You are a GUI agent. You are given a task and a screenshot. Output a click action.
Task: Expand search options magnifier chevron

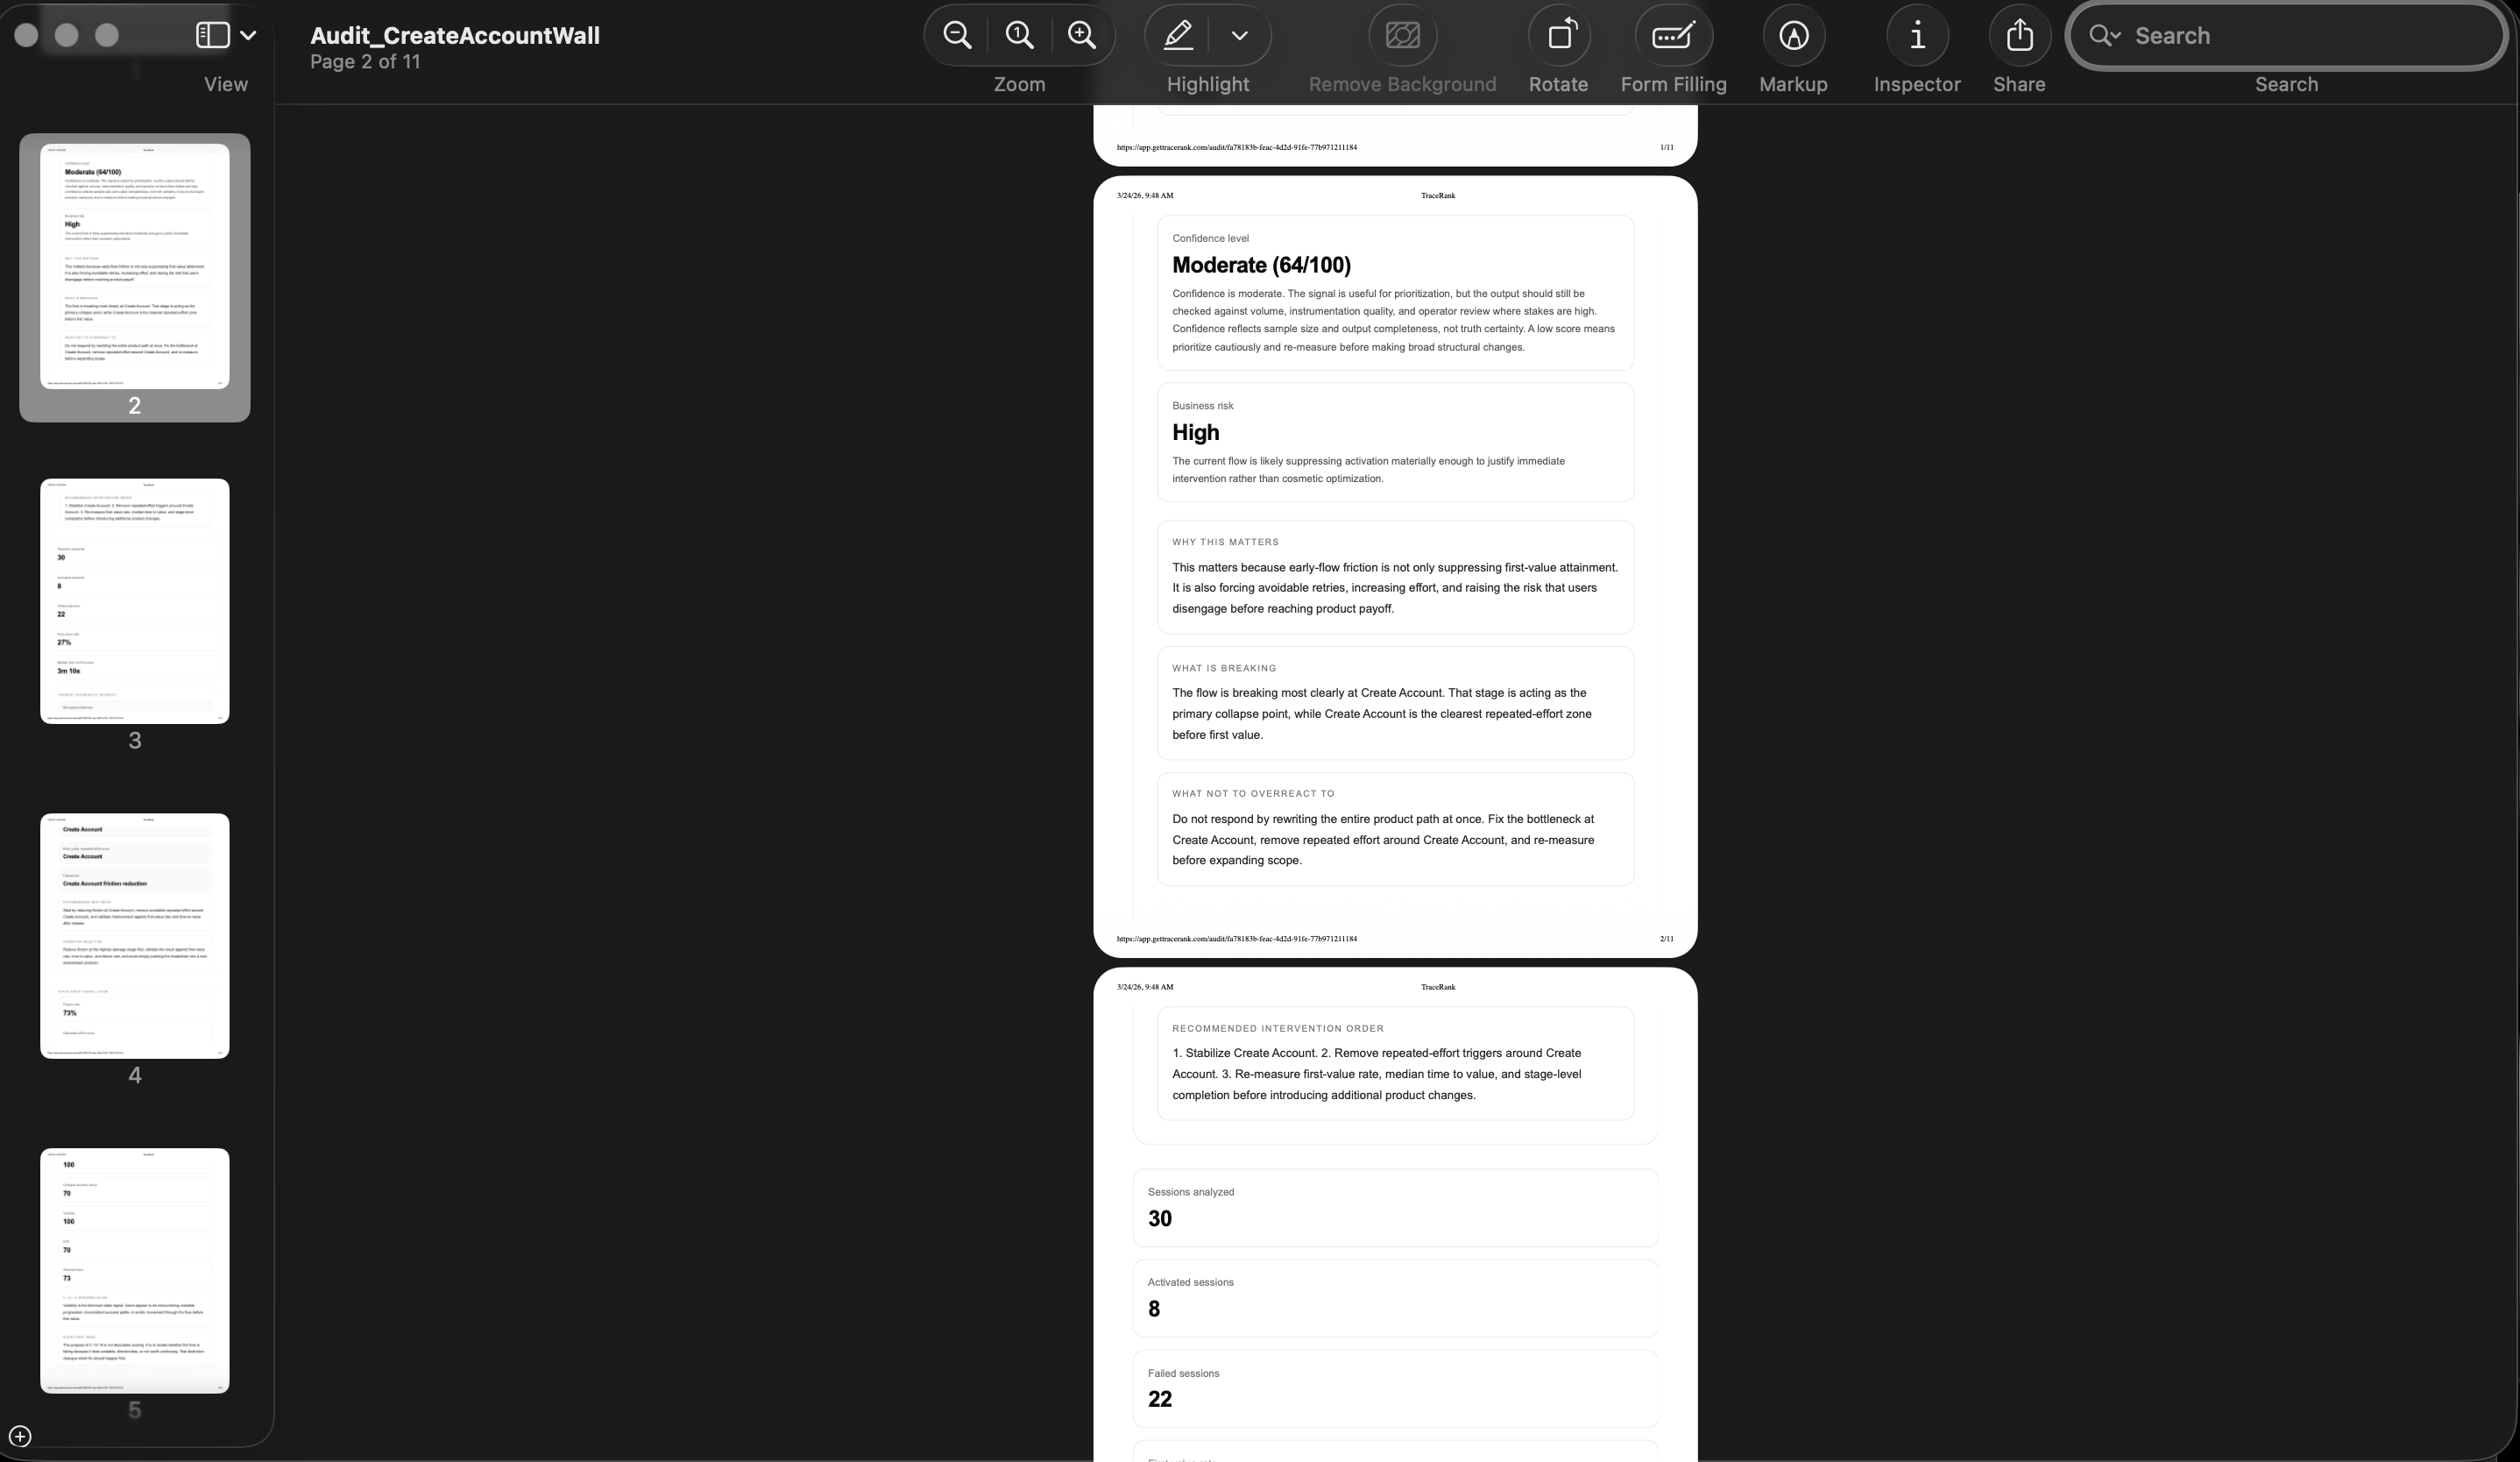pos(2104,36)
